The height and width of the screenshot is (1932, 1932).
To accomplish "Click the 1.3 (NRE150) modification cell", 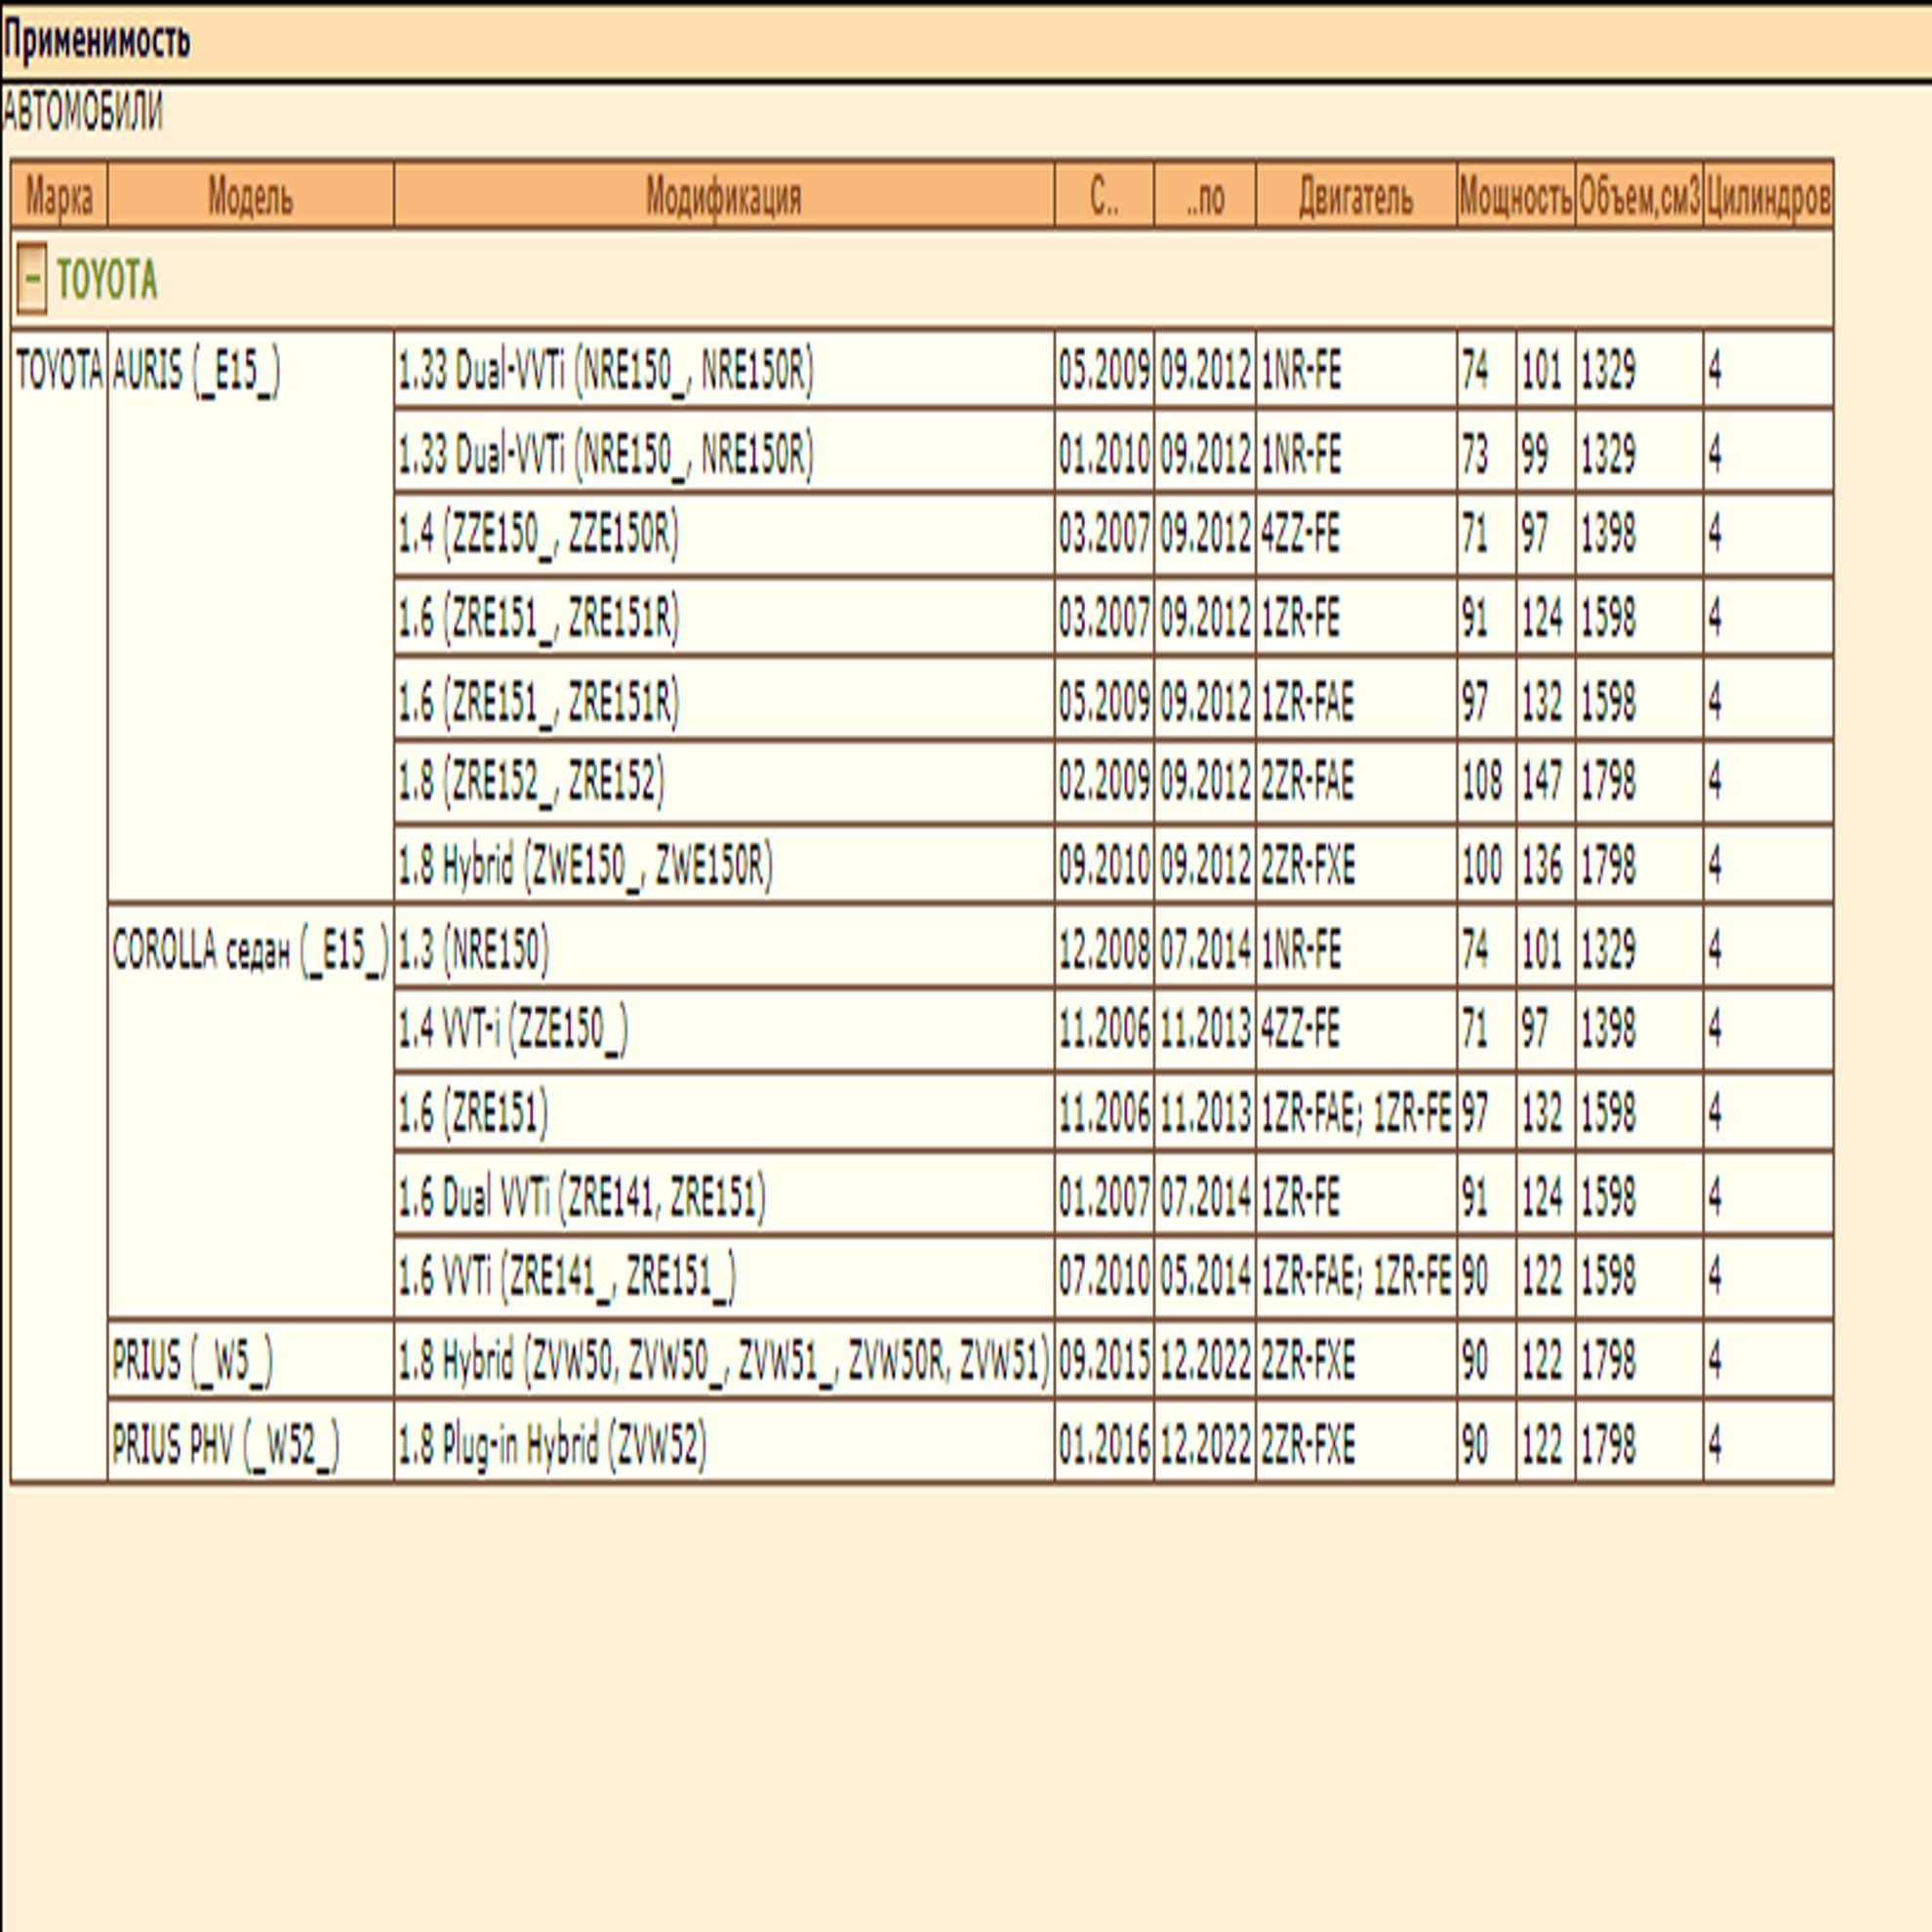I will (x=474, y=948).
